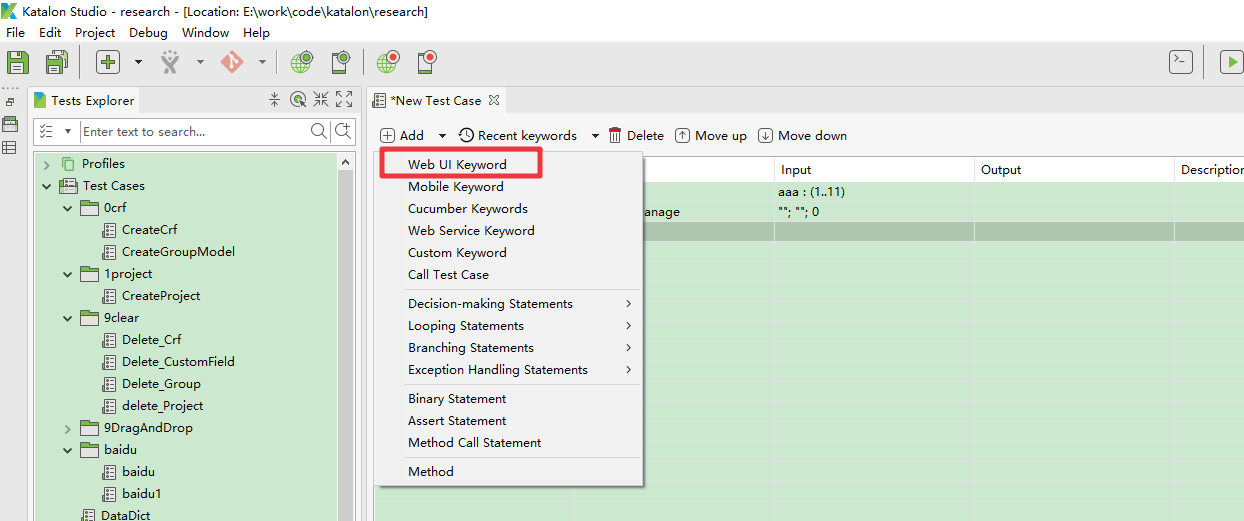This screenshot has height=521, width=1244.
Task: Choose Call Test Case from the menu
Action: [448, 274]
